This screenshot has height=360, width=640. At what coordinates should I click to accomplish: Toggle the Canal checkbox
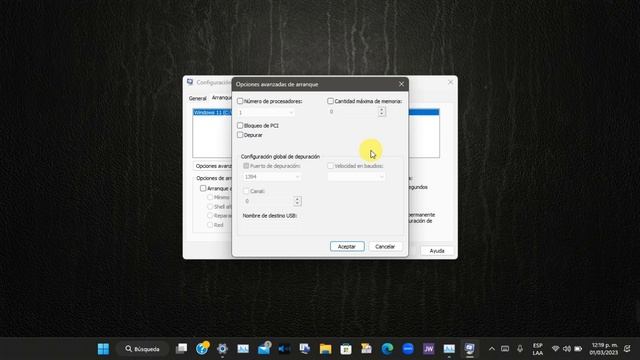pos(246,191)
